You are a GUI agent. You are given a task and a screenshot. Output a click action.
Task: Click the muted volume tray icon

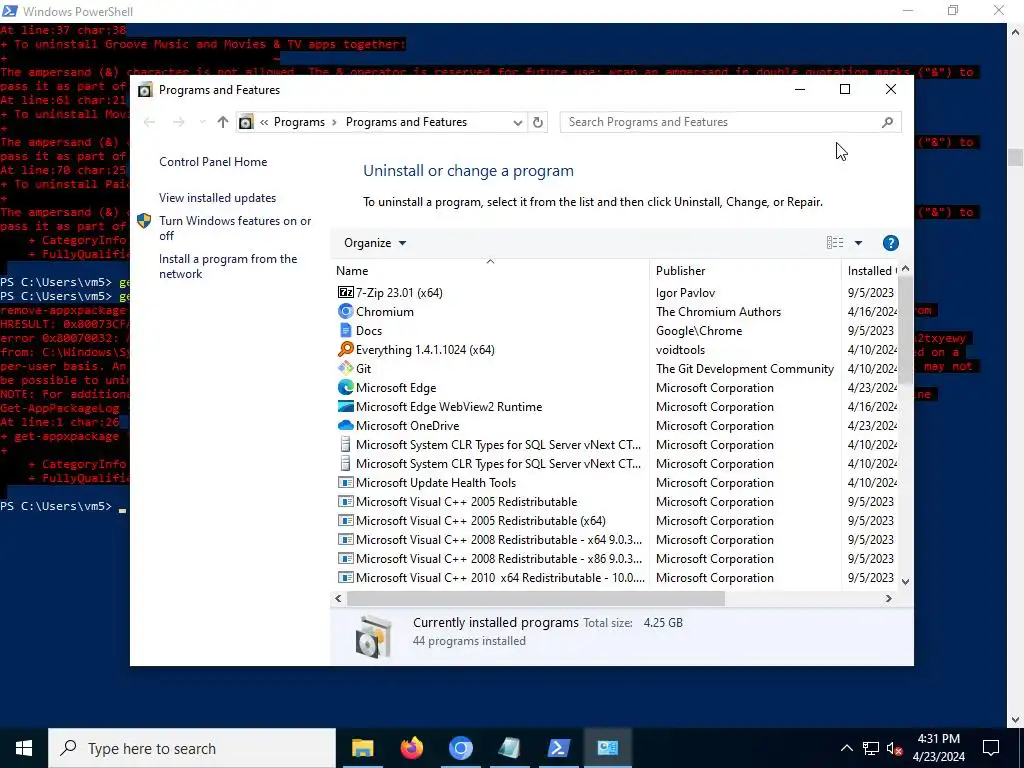pyautogui.click(x=894, y=748)
